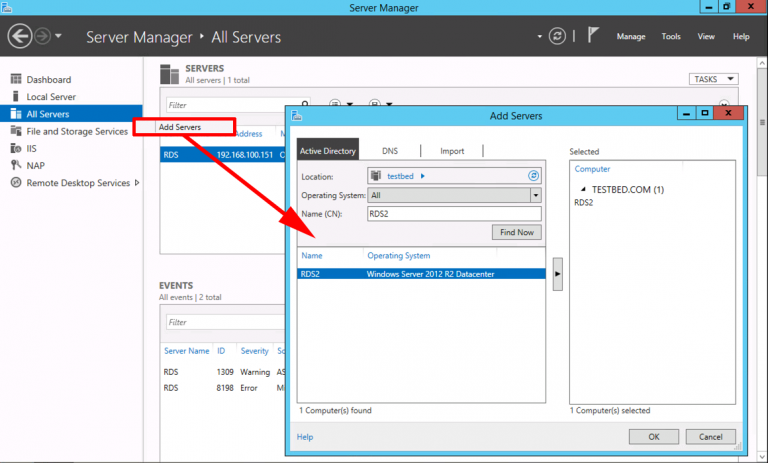Sort events by Severity column
This screenshot has height=463, width=768.
click(254, 351)
